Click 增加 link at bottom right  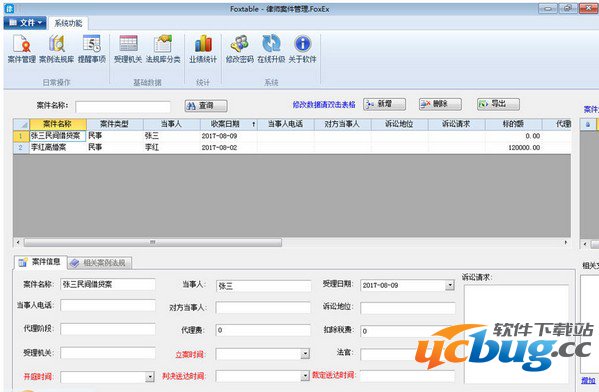pos(588,381)
